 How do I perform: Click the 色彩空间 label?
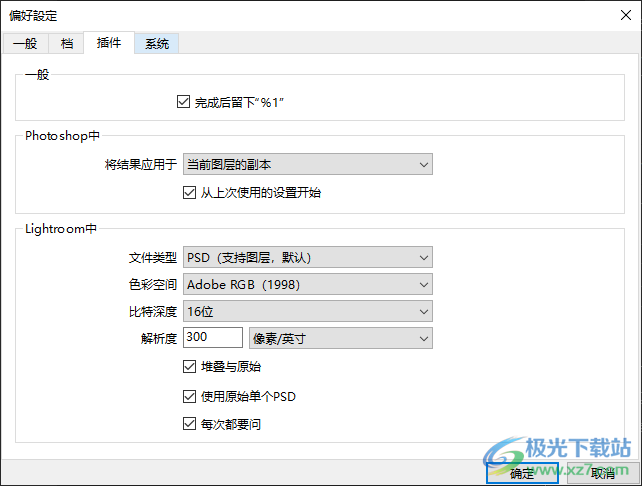(153, 285)
